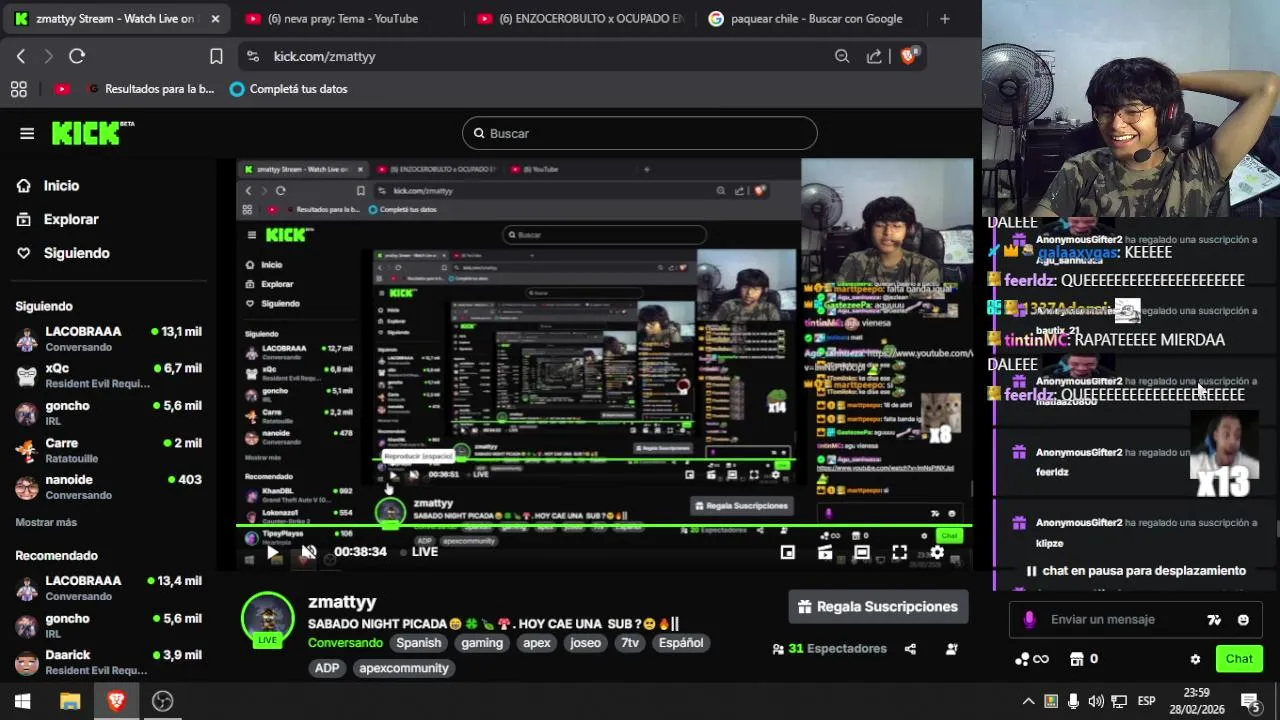Open the Conversando category link
The width and height of the screenshot is (1280, 720).
pyautogui.click(x=345, y=643)
